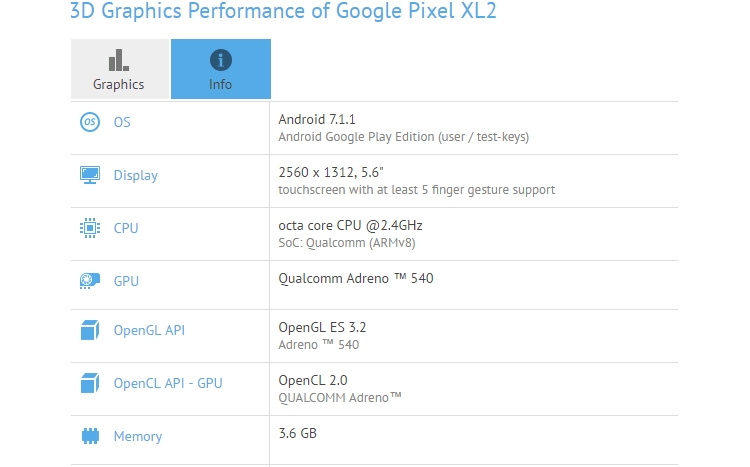Click the OpenCL API - GPU label

pyautogui.click(x=168, y=383)
